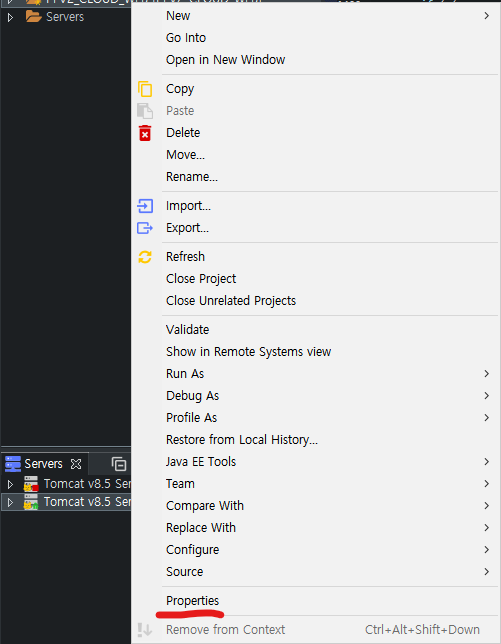The image size is (501, 644).
Task: Select Refresh menu entry
Action: [x=185, y=257]
